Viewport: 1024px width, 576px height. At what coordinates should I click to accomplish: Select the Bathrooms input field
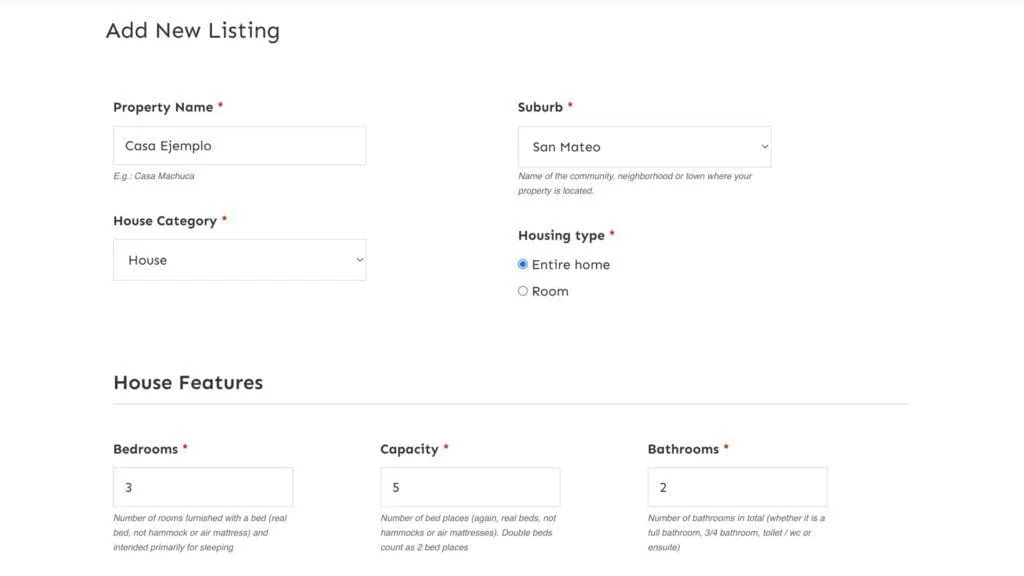coord(737,487)
